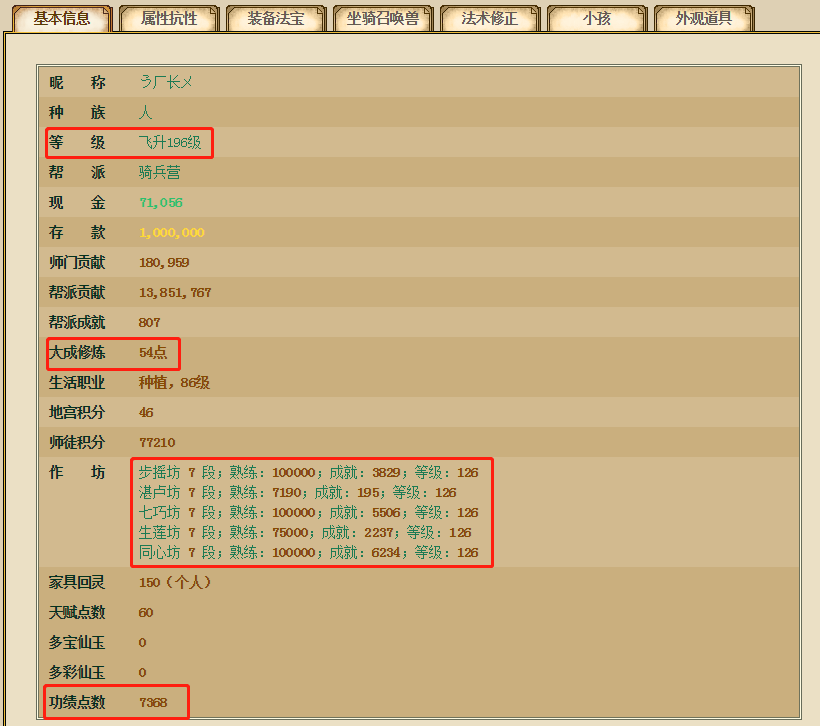
Task: Switch to the 属性抗性 tab
Action: coord(169,18)
